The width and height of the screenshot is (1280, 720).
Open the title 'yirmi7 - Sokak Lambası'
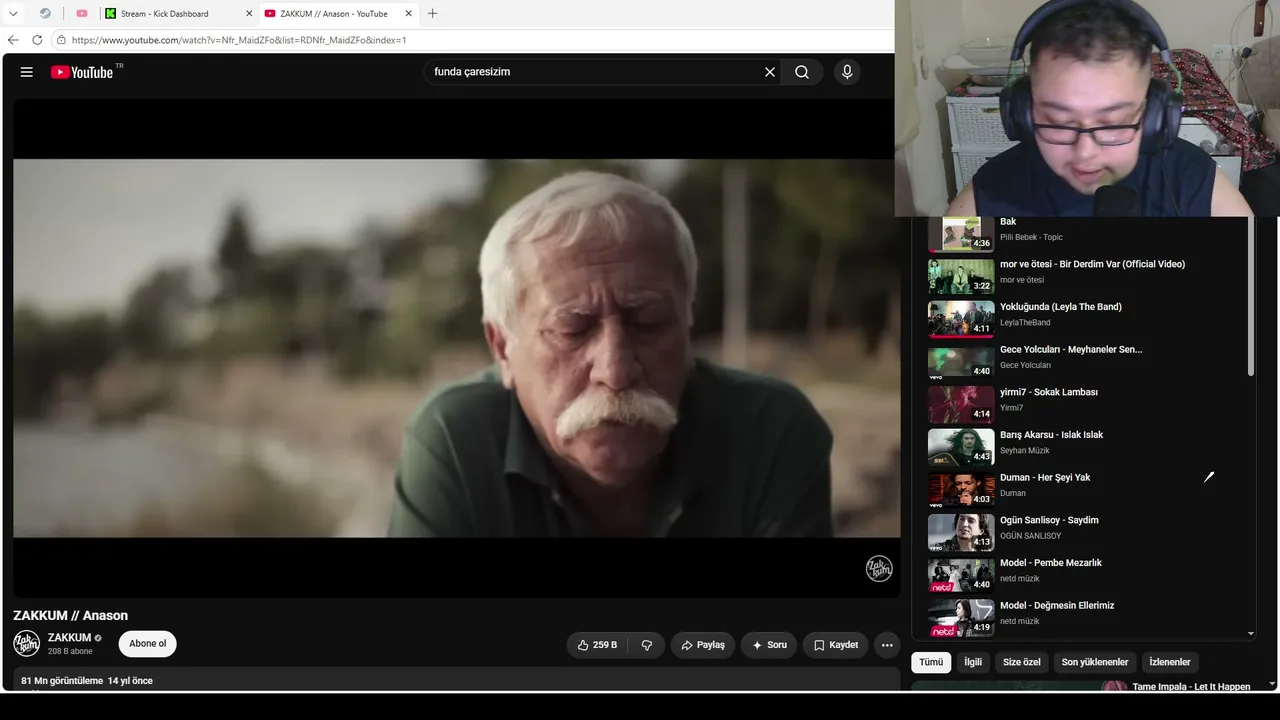[1049, 392]
